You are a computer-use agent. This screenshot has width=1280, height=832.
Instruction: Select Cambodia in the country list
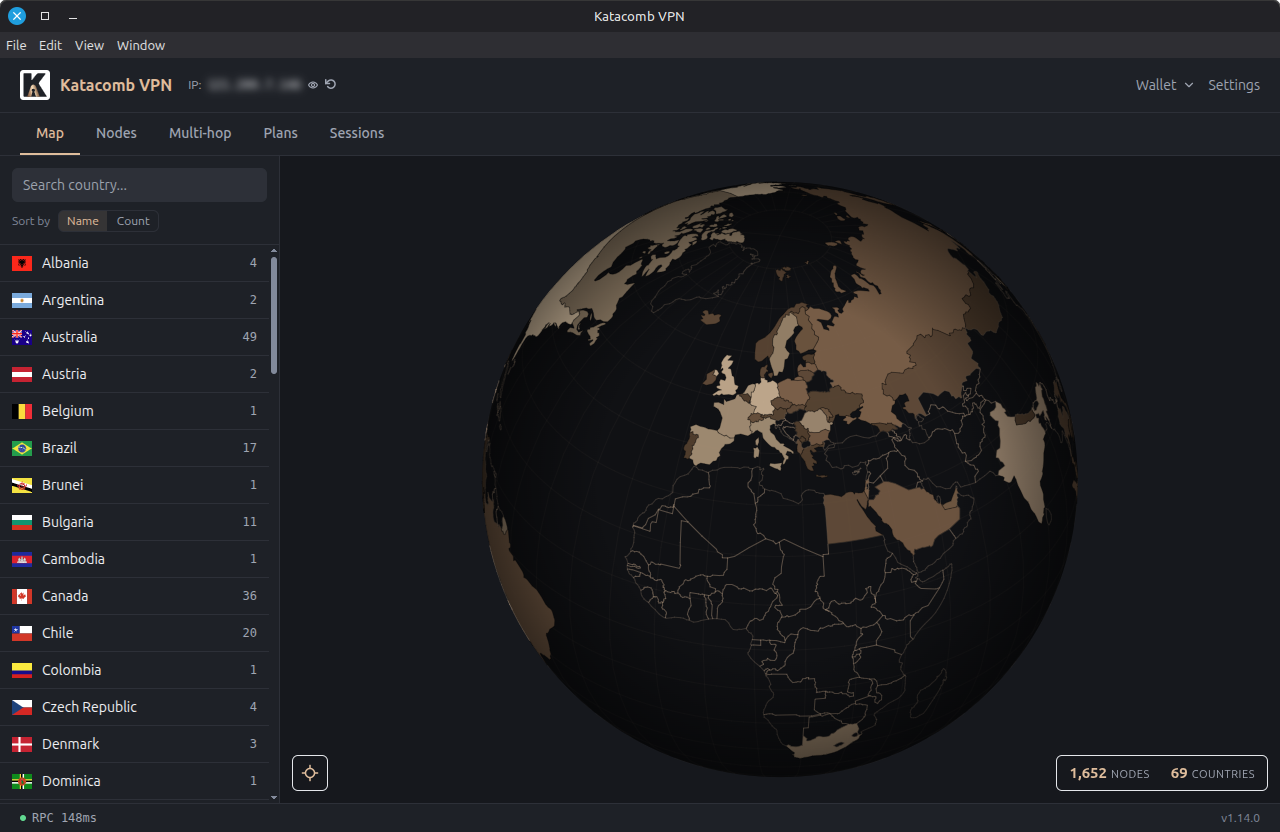135,559
